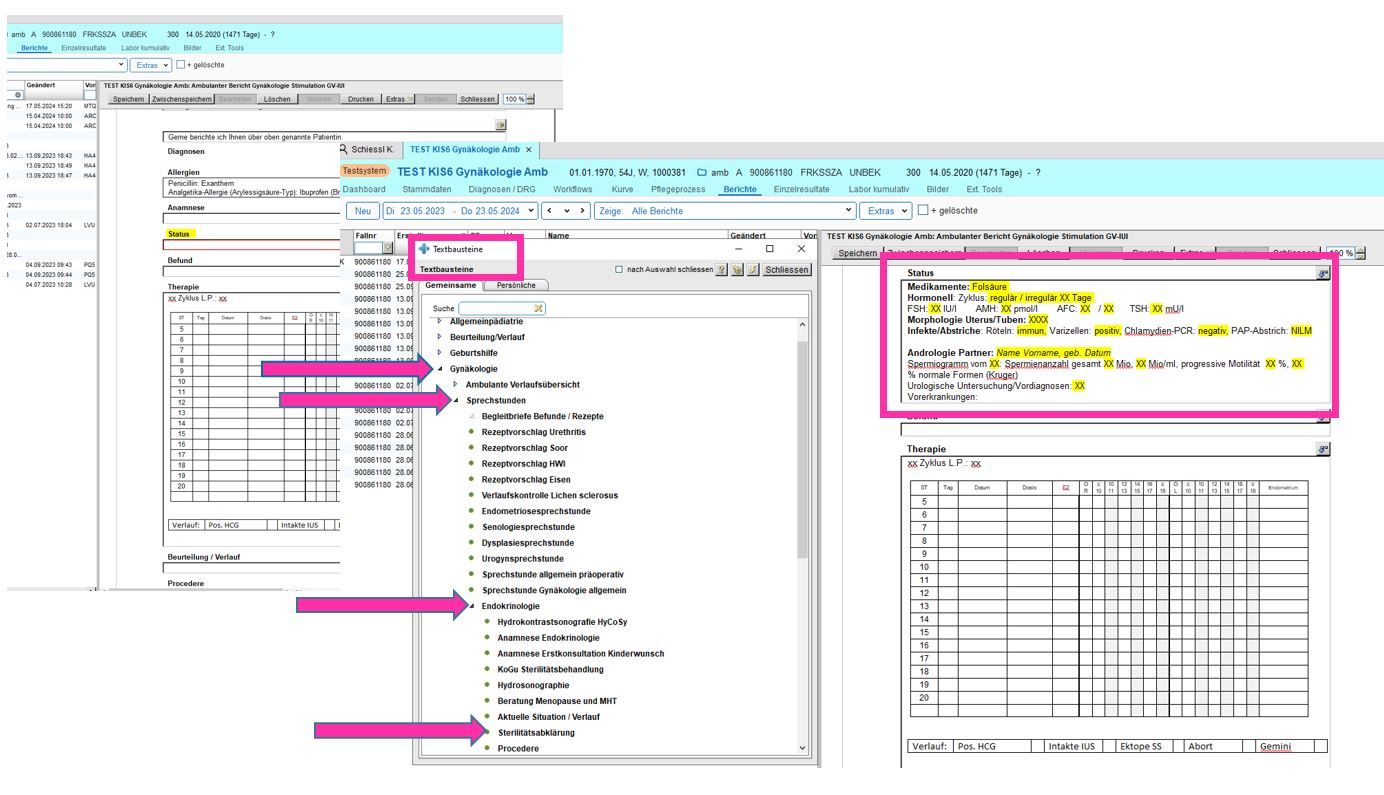Open the date range dropdown
Image resolution: width=1384 pixels, height=795 pixels.
point(530,211)
